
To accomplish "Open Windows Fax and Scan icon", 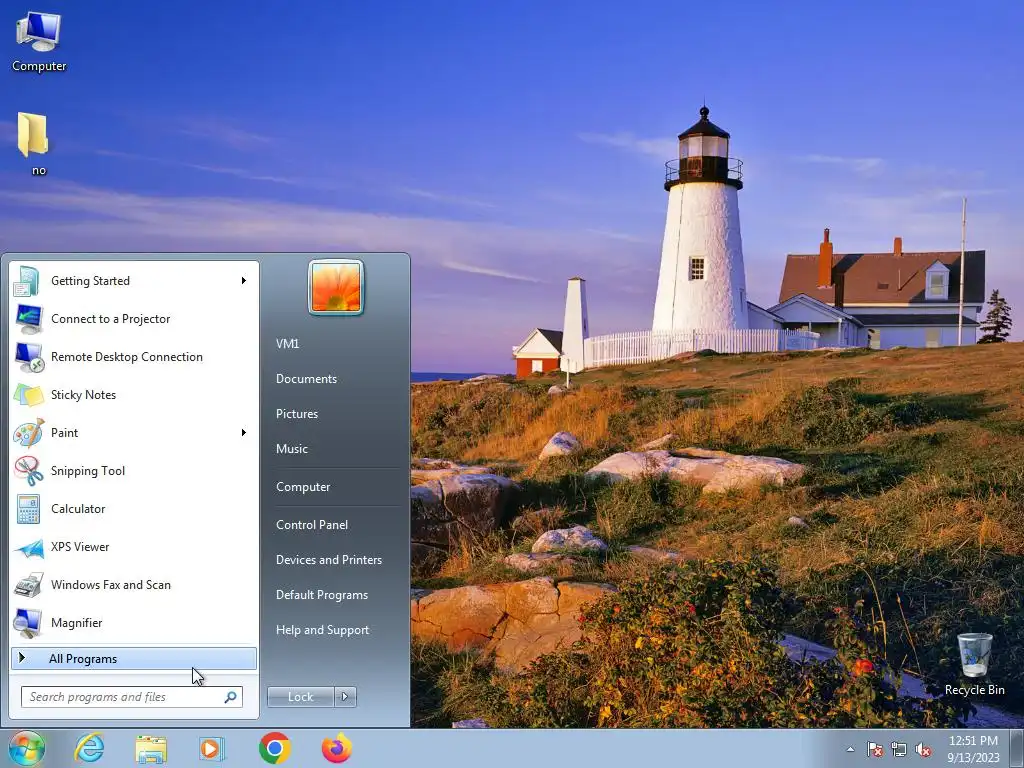I will click(x=28, y=585).
